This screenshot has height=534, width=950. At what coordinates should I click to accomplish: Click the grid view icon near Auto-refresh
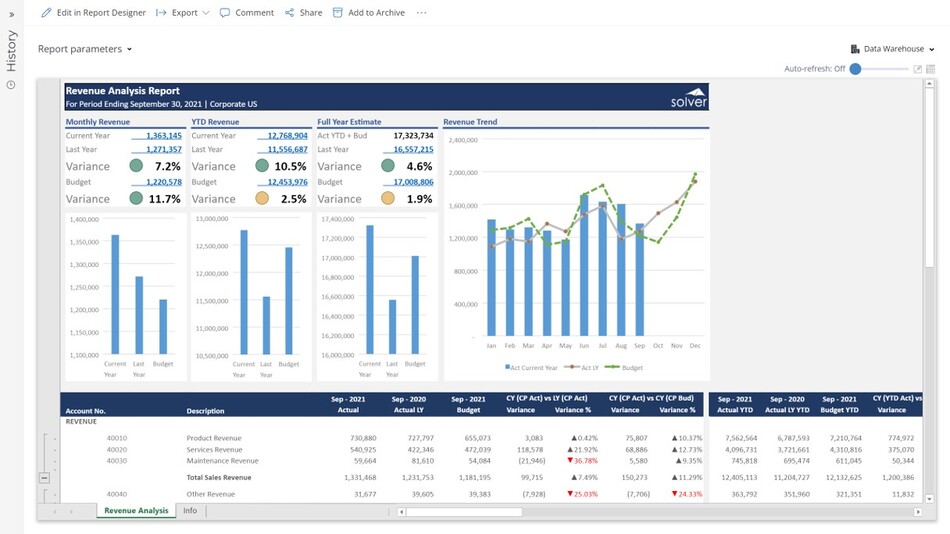(930, 69)
